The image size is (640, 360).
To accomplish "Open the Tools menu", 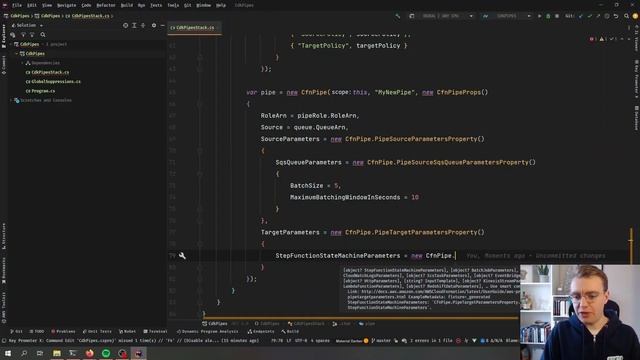I will (x=173, y=5).
